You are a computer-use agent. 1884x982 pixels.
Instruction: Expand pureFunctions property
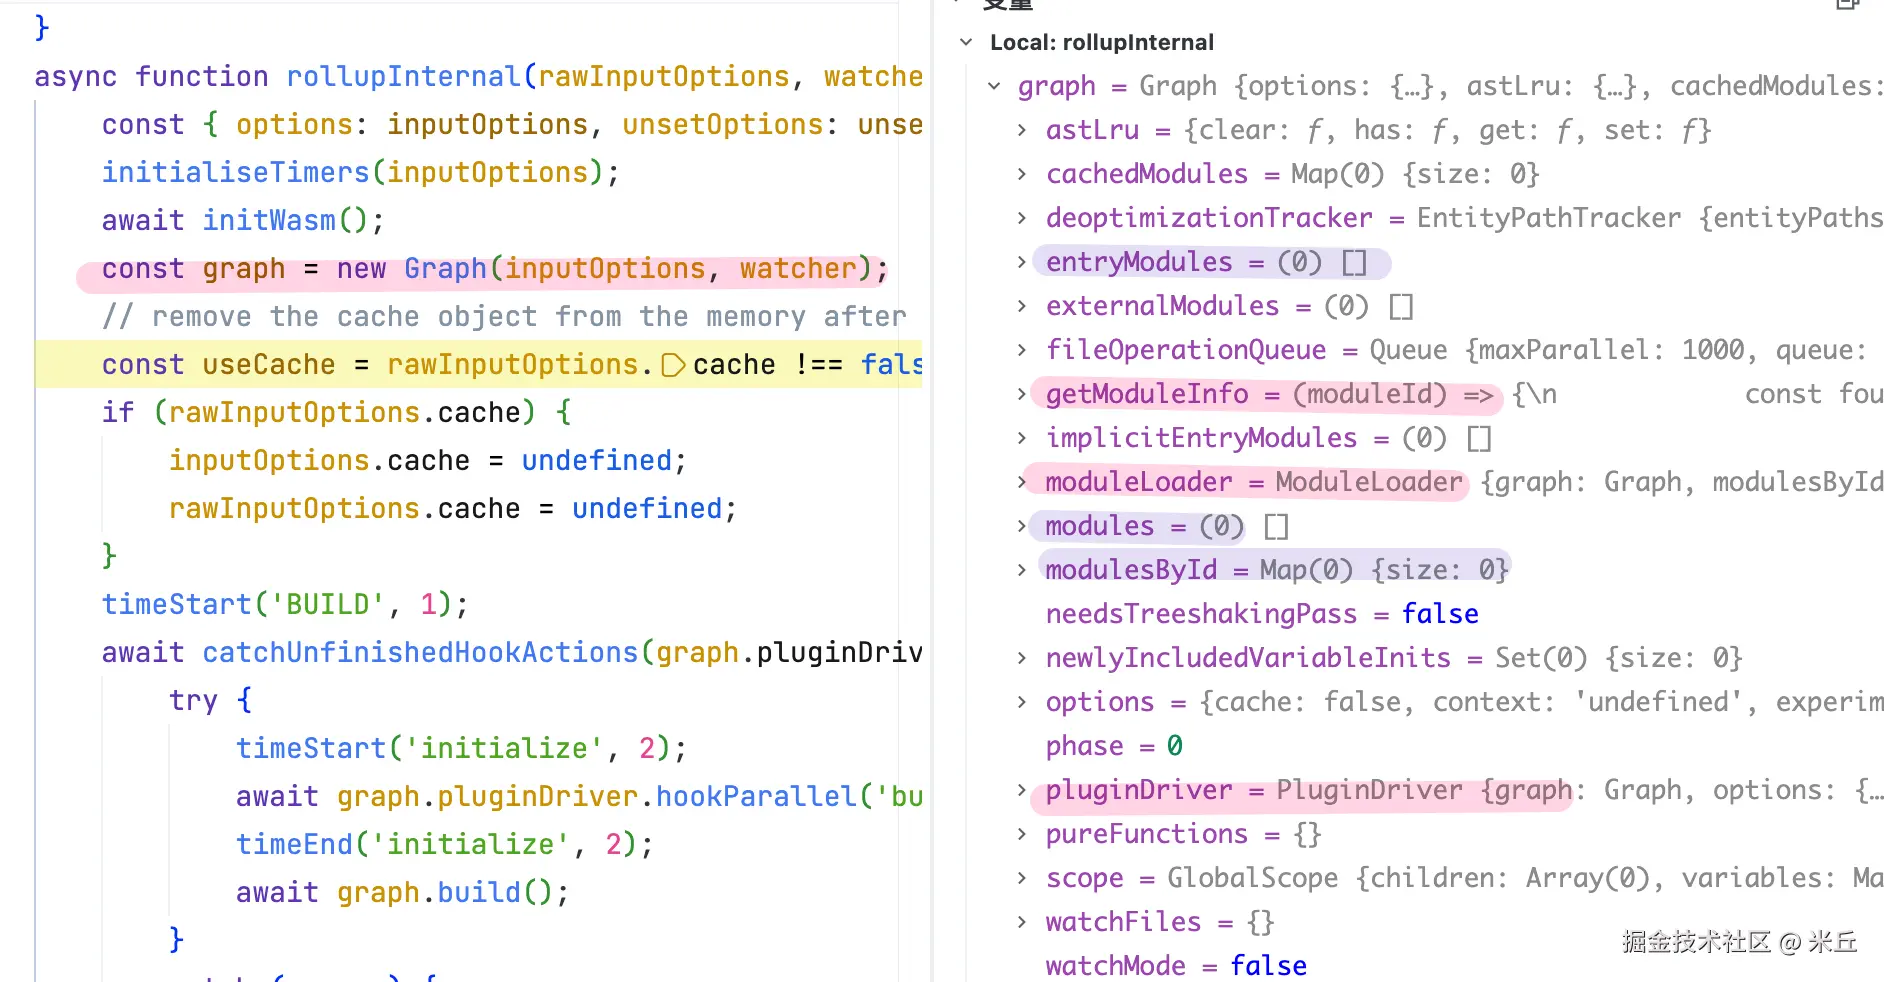pyautogui.click(x=1021, y=834)
